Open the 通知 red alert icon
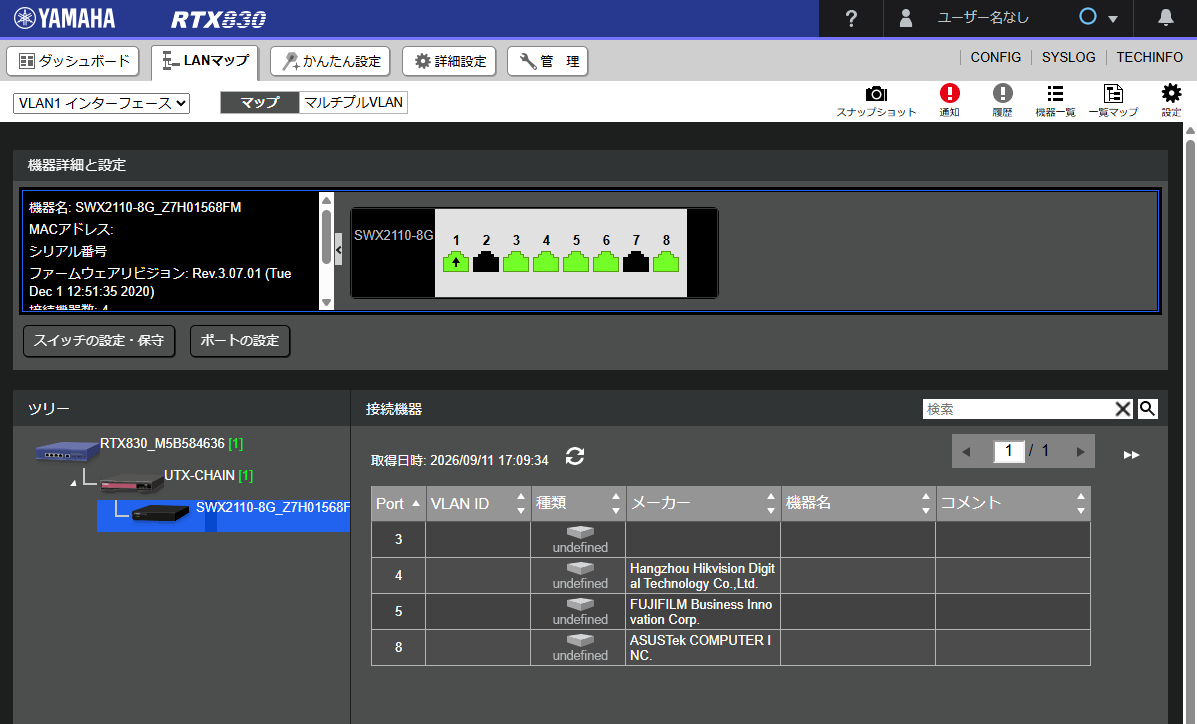This screenshot has width=1197, height=724. tap(949, 101)
